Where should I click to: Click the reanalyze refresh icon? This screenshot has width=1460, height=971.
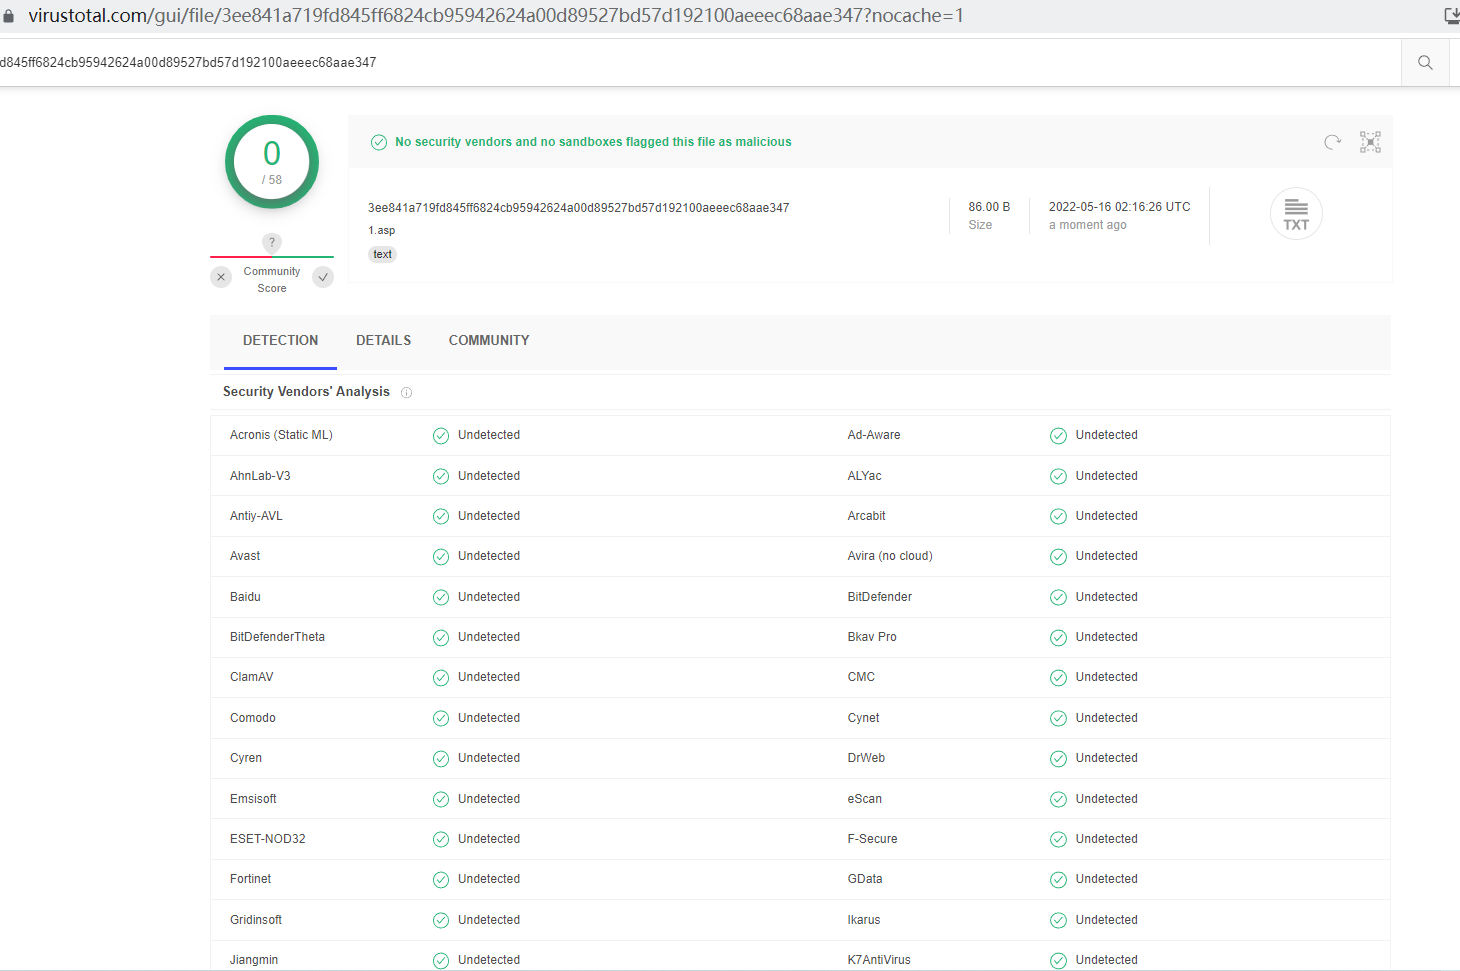coord(1332,142)
